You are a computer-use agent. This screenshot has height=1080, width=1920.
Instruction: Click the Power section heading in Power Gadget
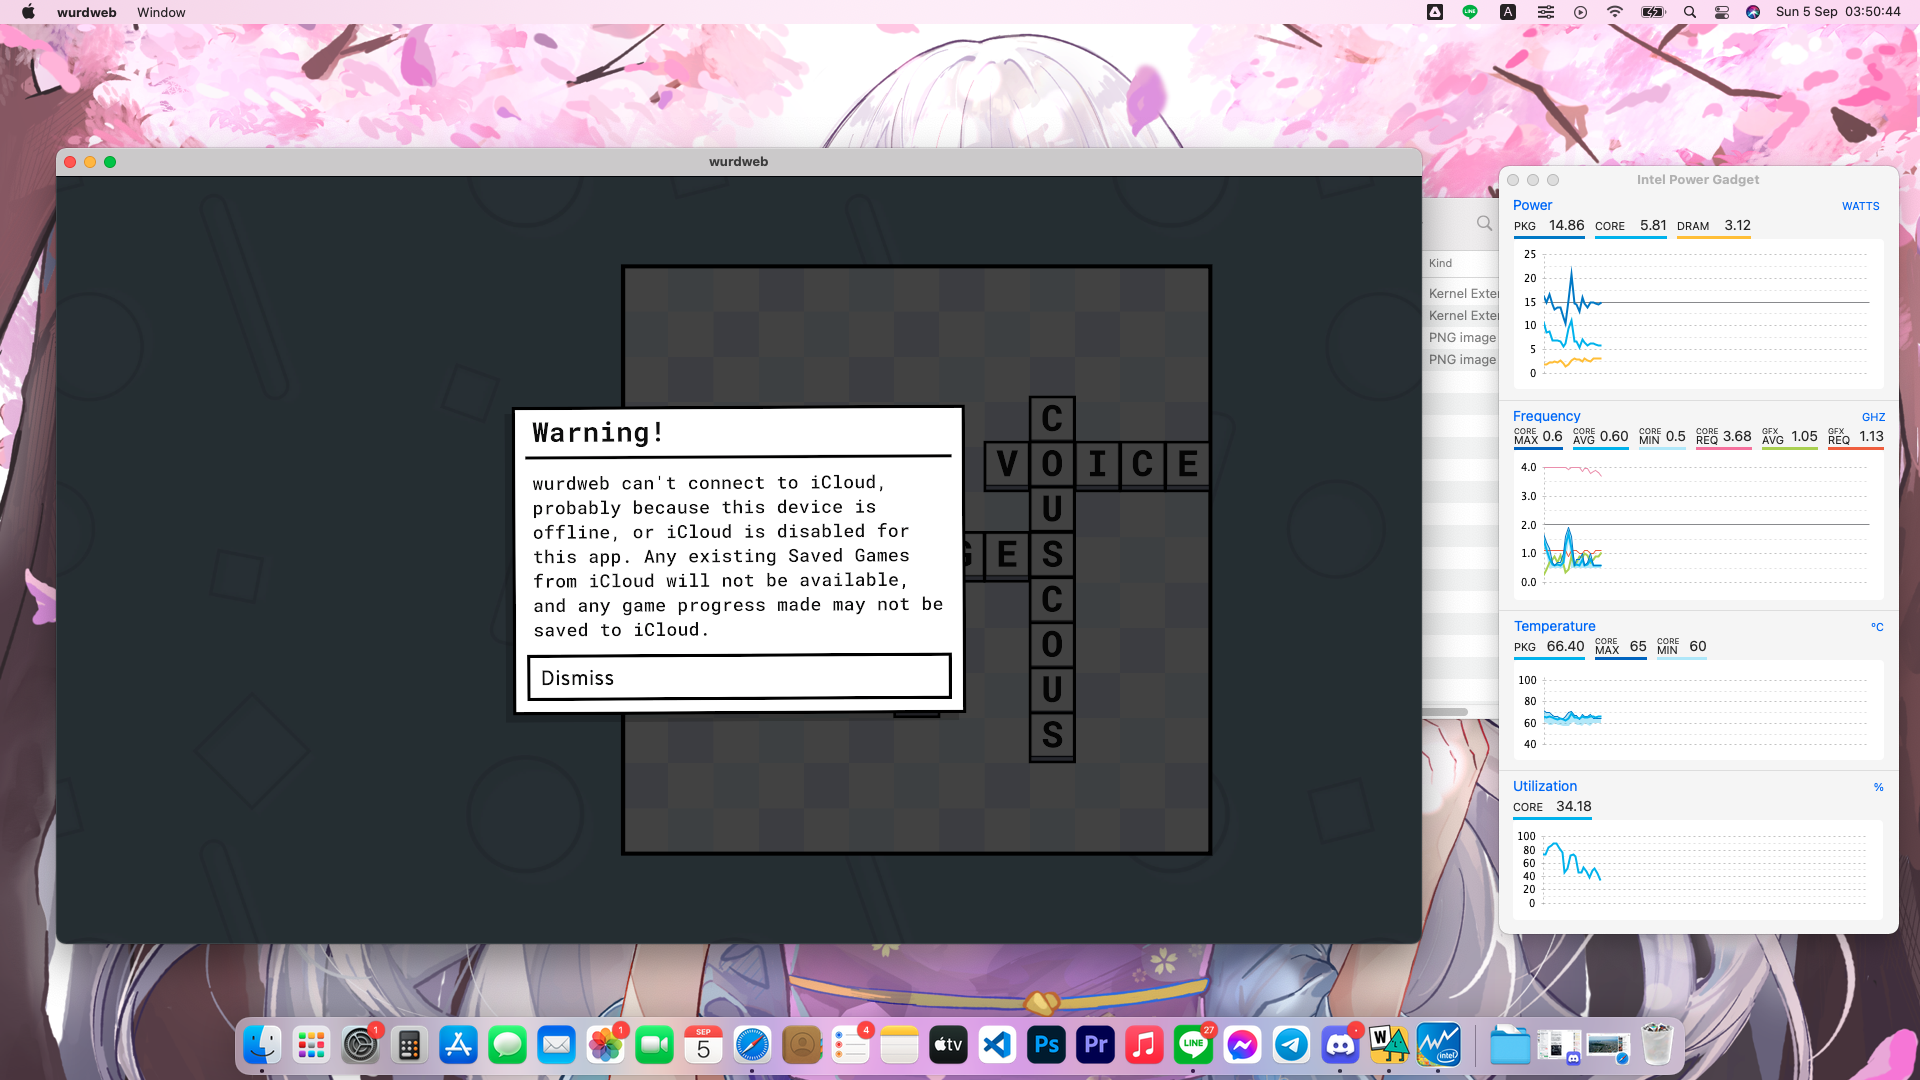coord(1532,205)
